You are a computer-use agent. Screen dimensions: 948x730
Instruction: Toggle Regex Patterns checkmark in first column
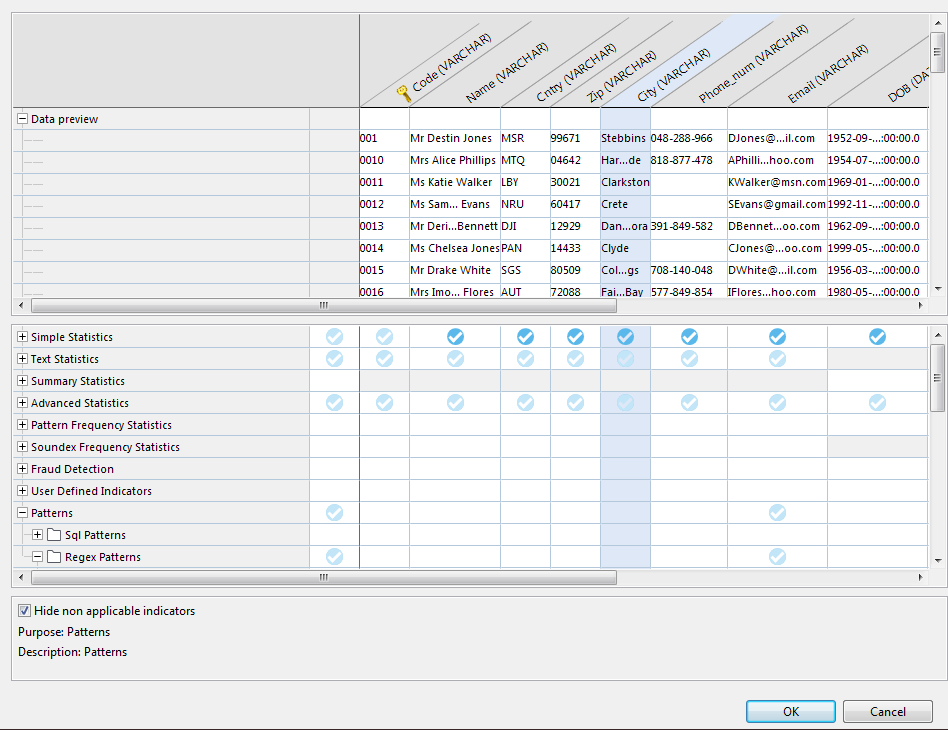click(x=334, y=557)
